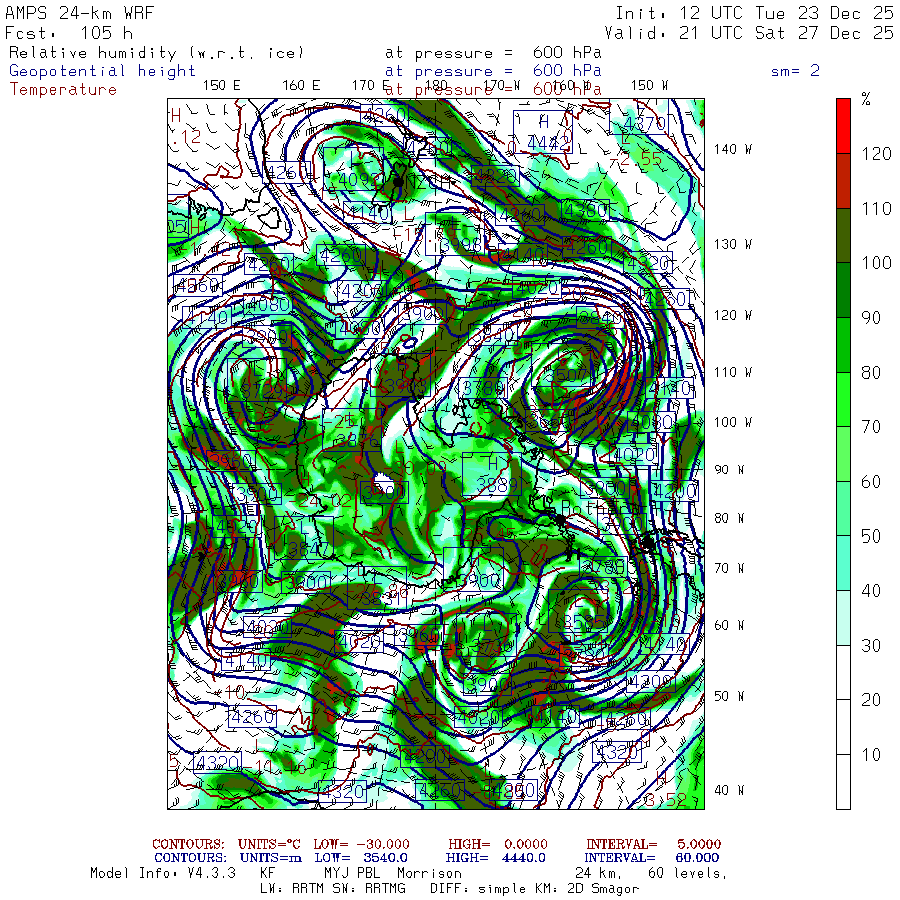Viewport: 900px width, 900px height.
Task: Click the bright red top colorbar segment
Action: point(843,125)
